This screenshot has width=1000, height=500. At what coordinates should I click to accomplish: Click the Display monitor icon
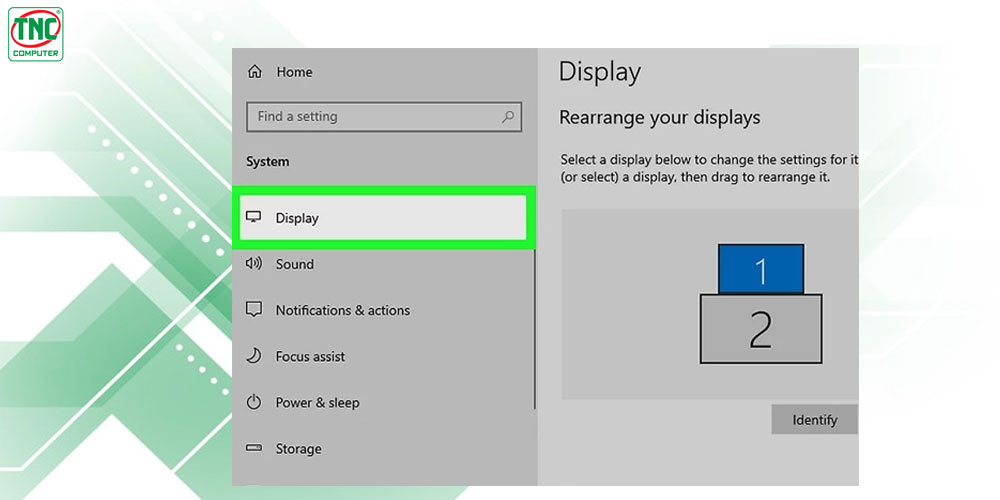(x=254, y=217)
